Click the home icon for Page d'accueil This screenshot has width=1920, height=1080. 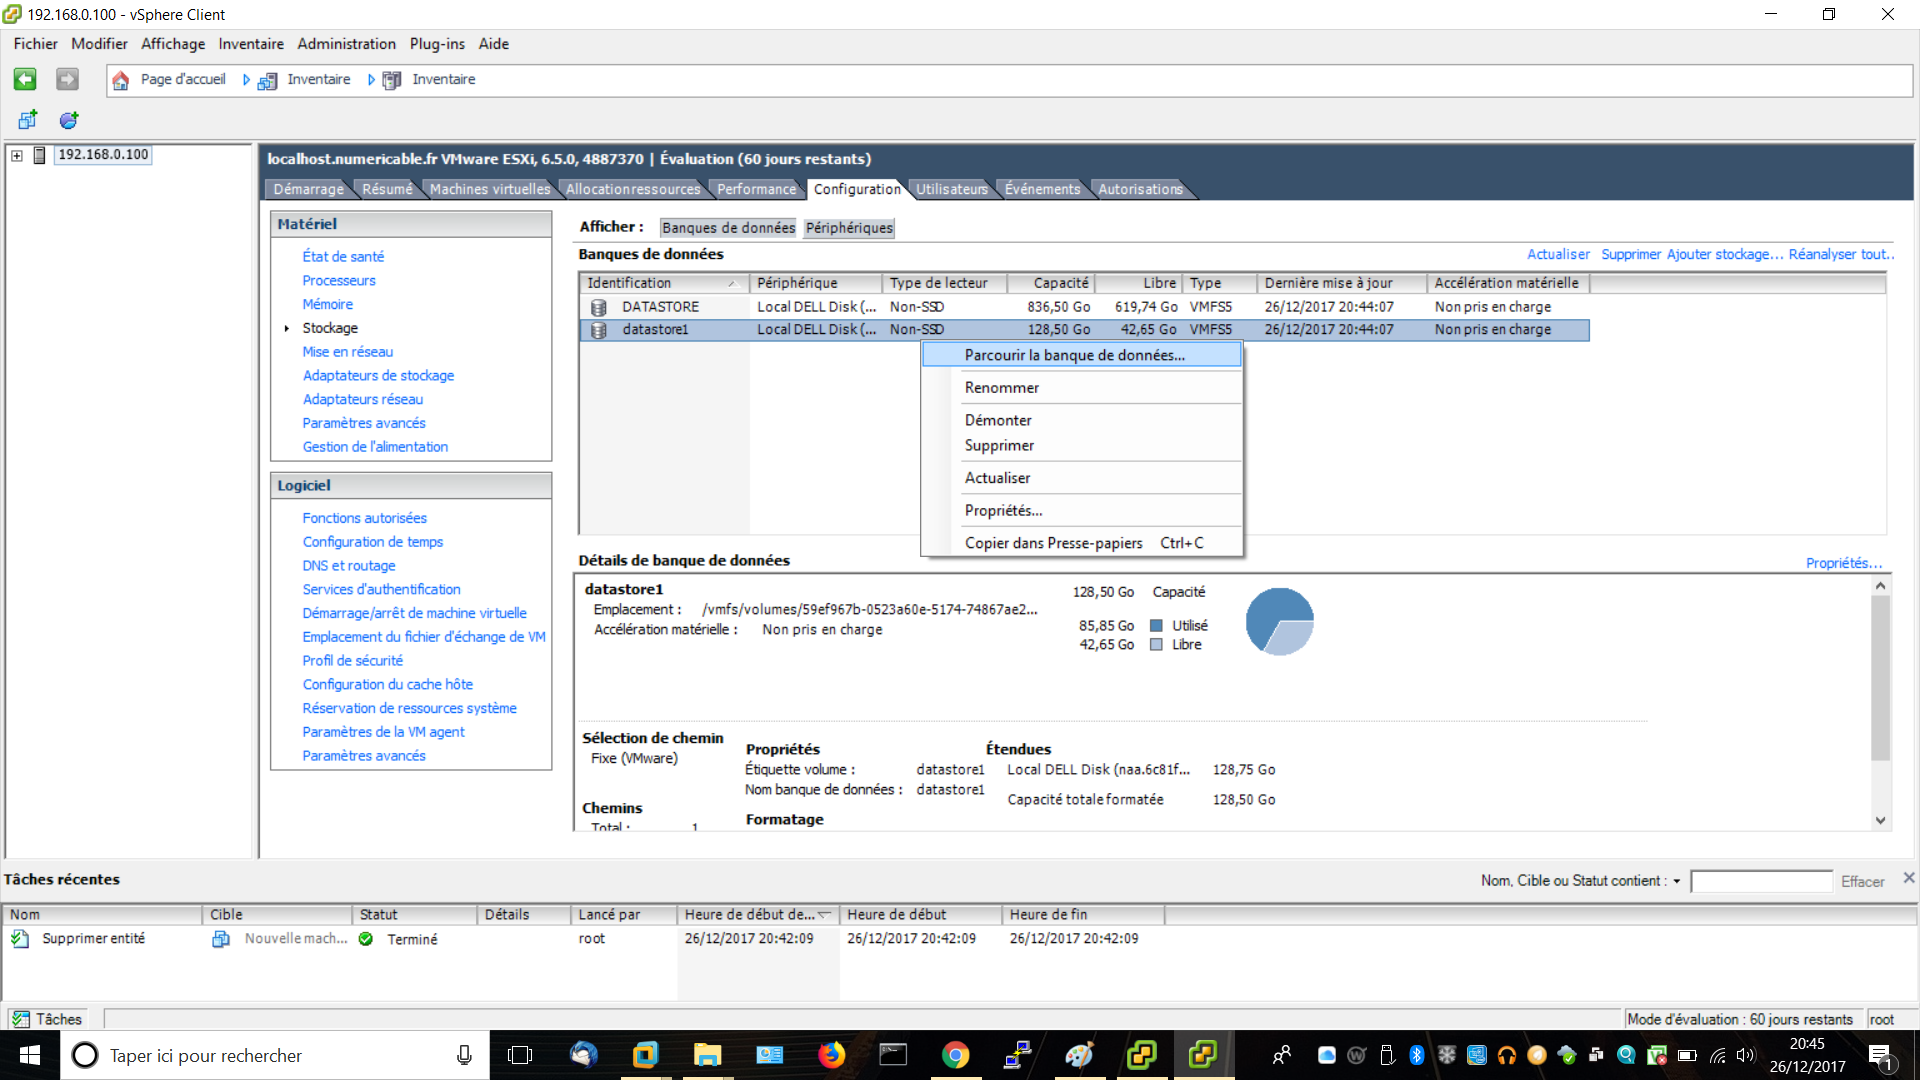point(121,80)
